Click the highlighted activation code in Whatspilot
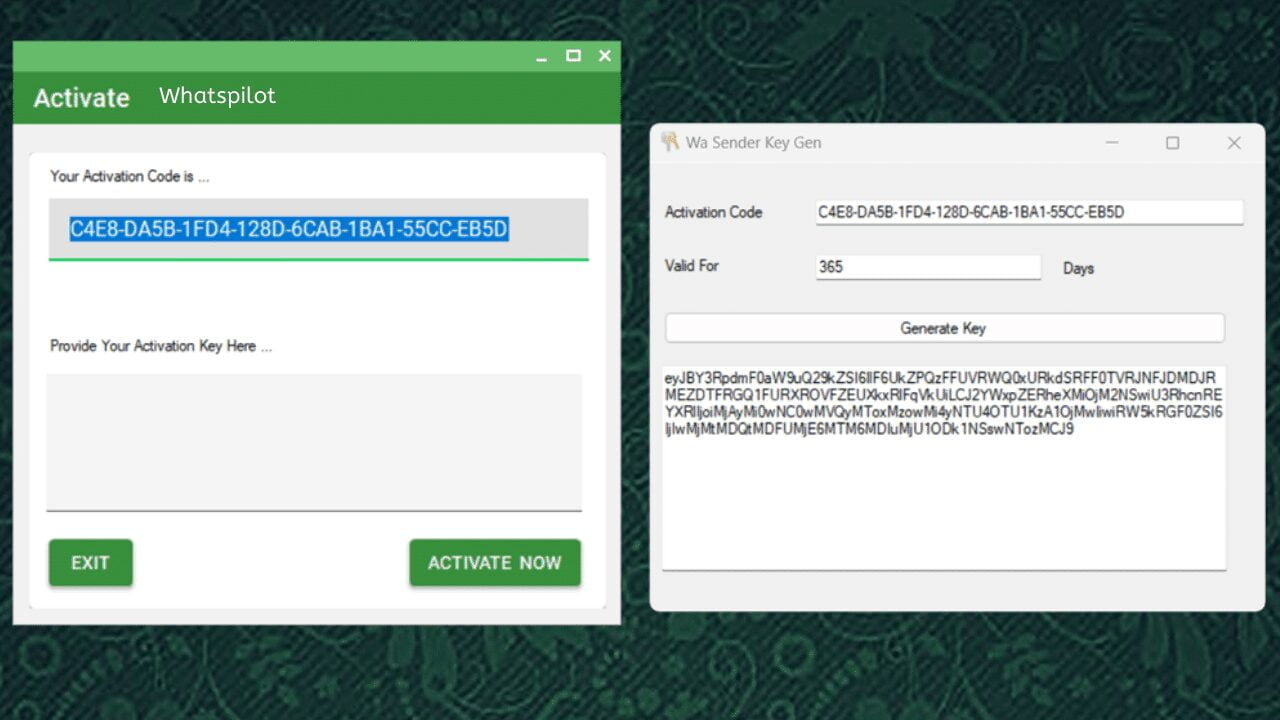Viewport: 1280px width, 720px height. (x=289, y=230)
